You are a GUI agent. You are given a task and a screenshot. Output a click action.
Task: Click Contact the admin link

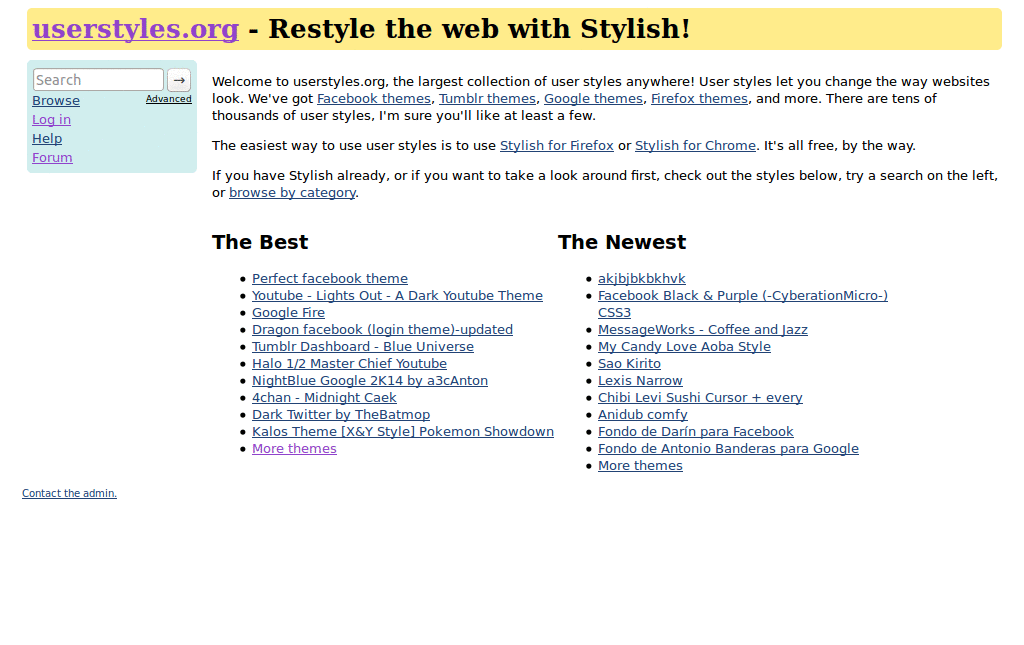point(69,494)
